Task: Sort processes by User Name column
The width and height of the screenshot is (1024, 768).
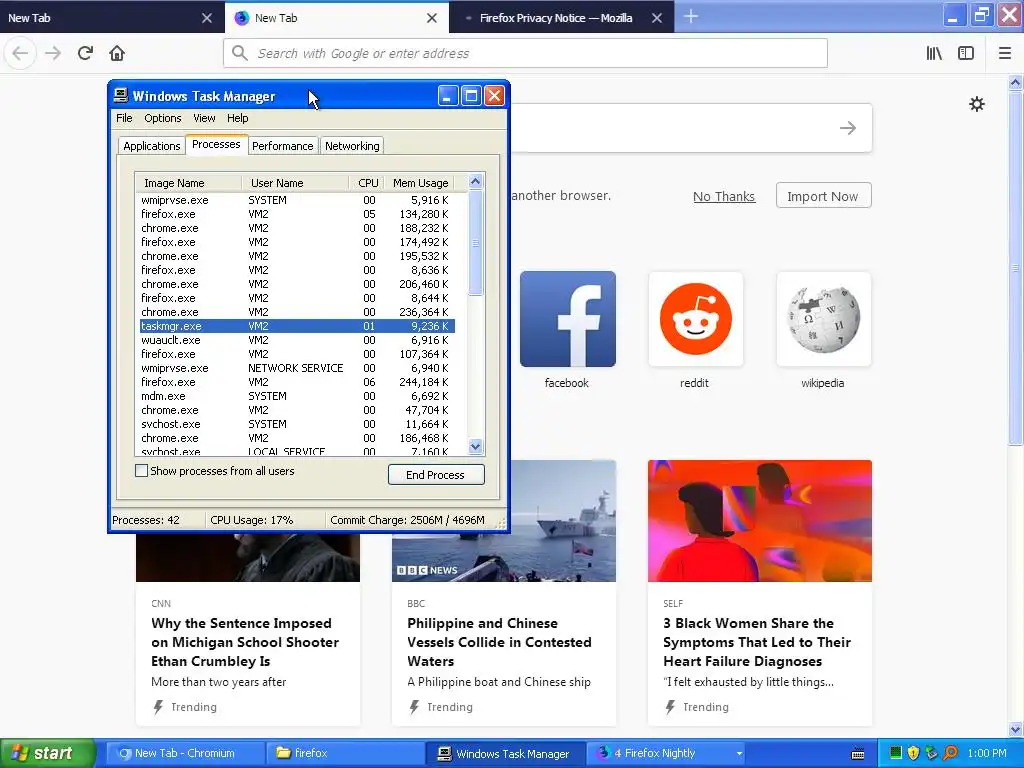Action: pos(295,183)
